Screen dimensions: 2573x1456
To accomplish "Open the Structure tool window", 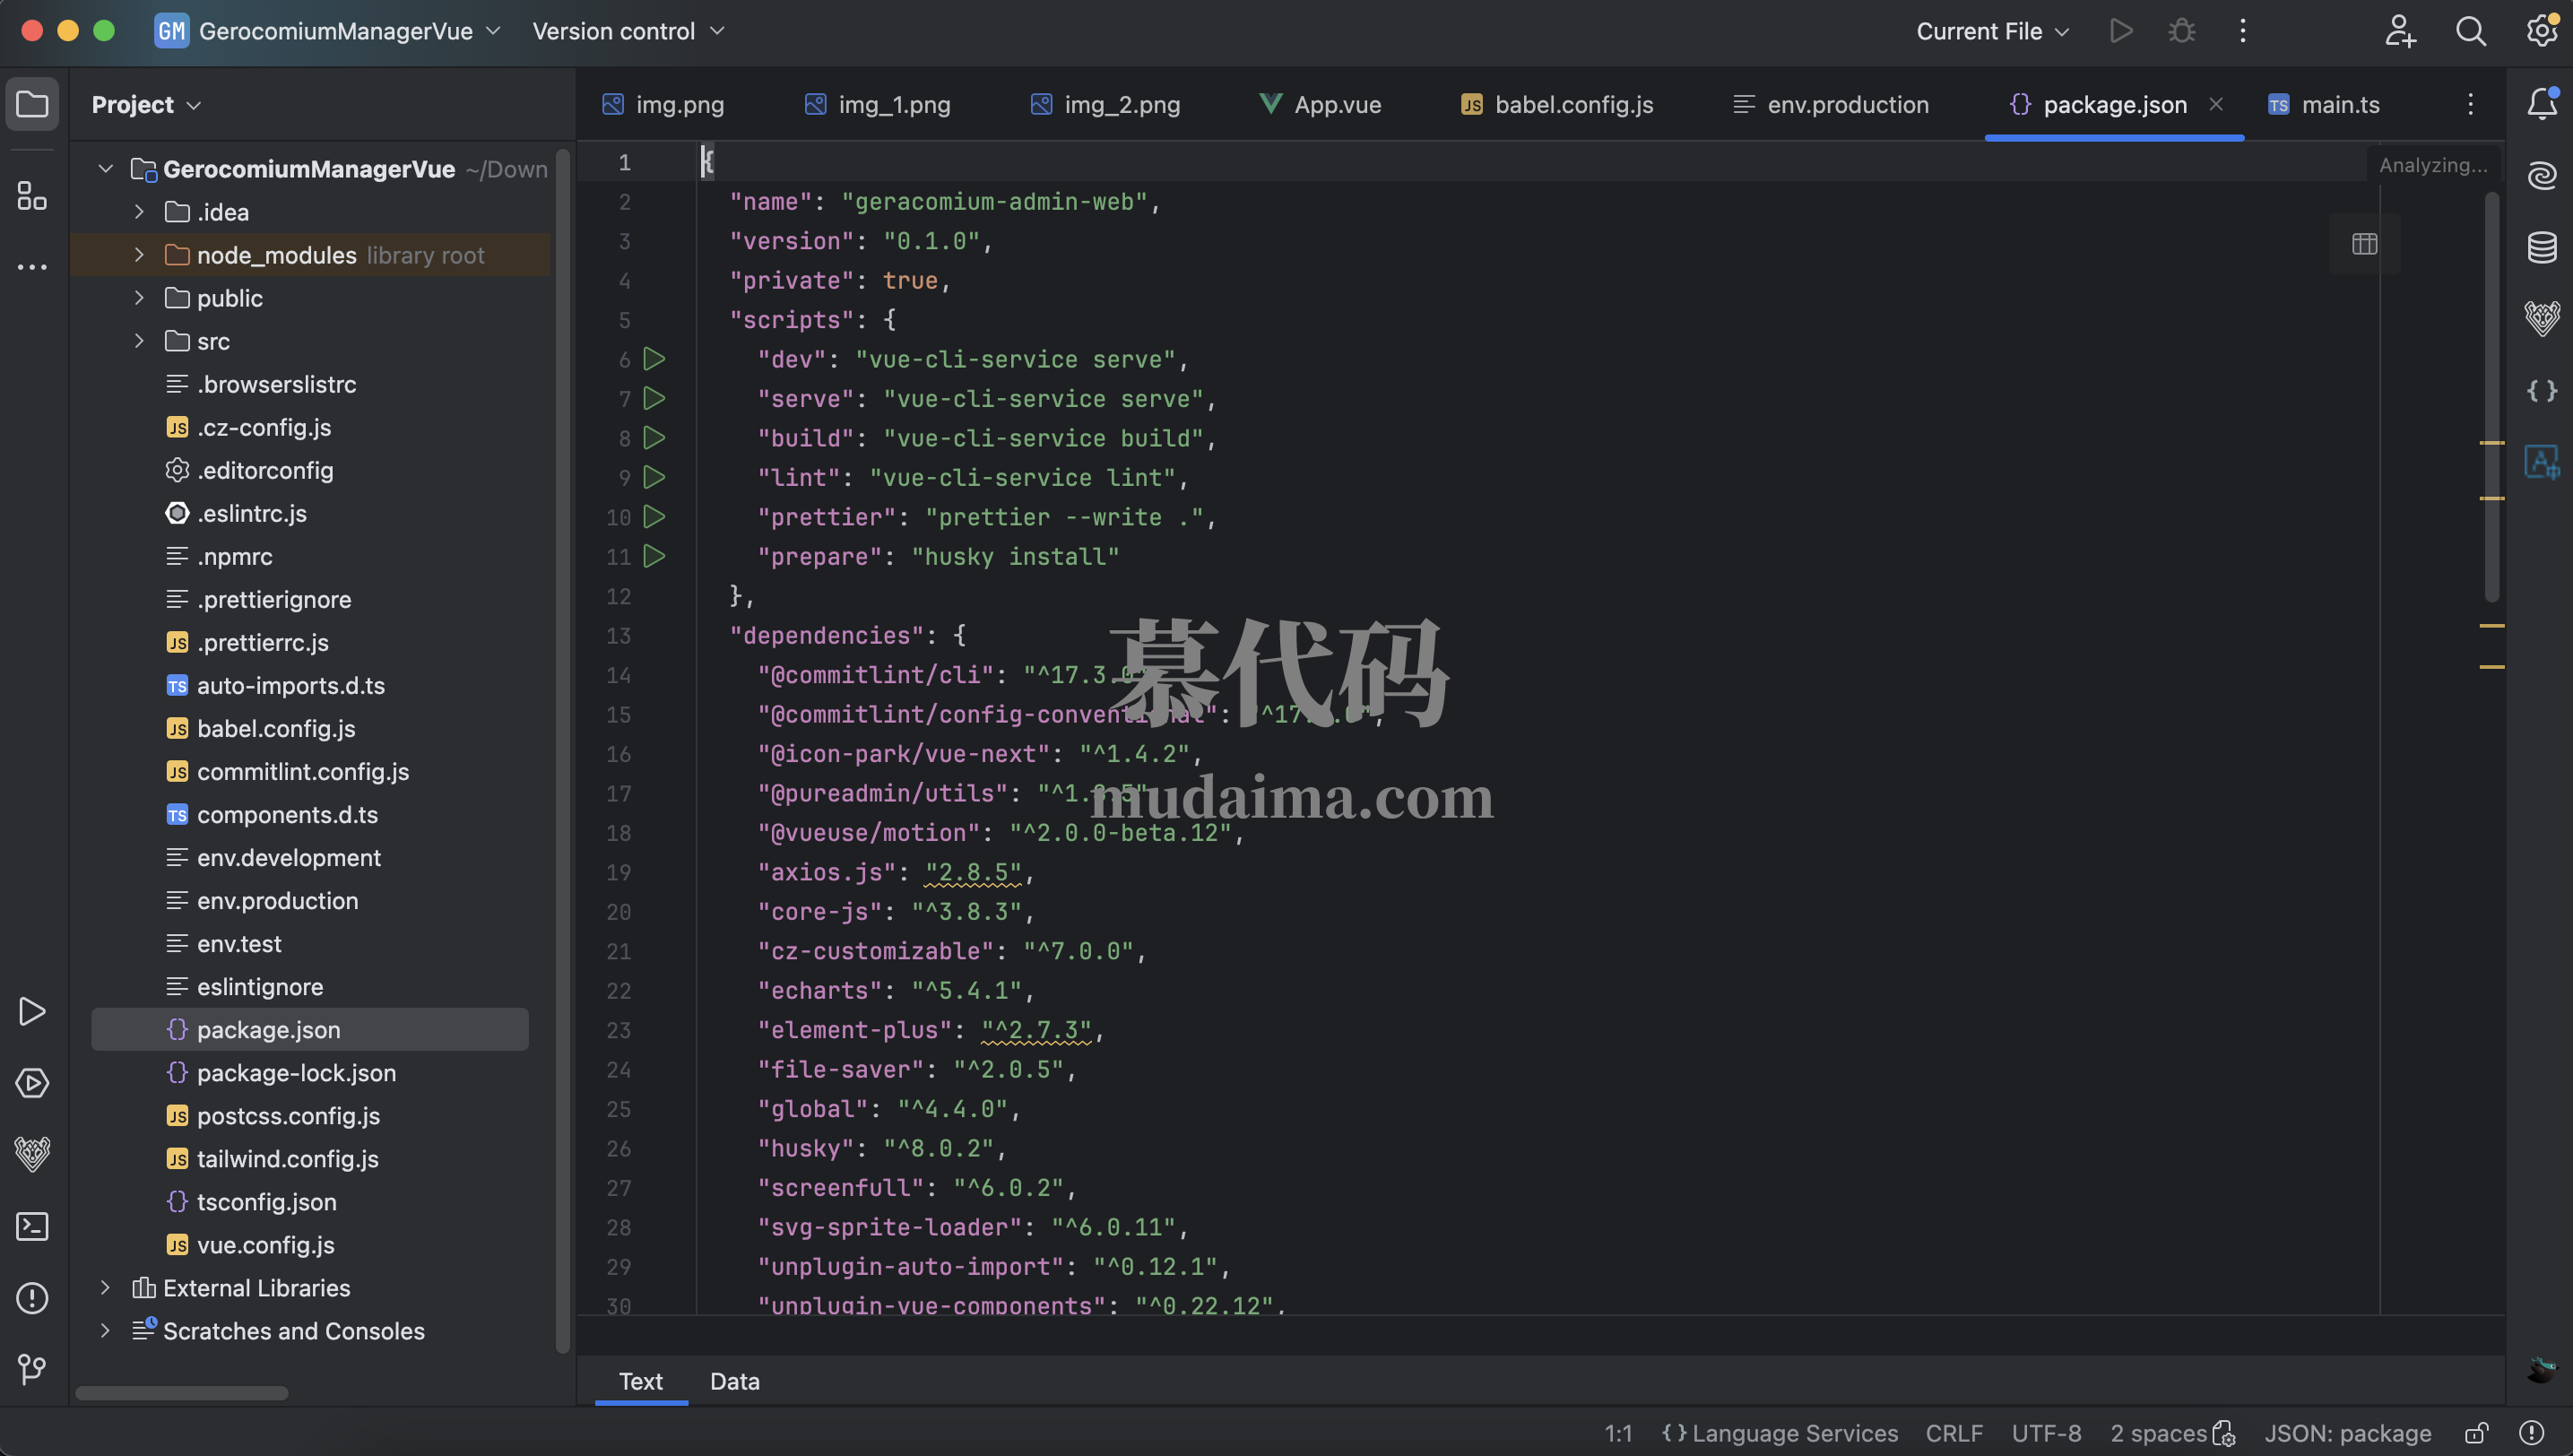I will coord(32,196).
